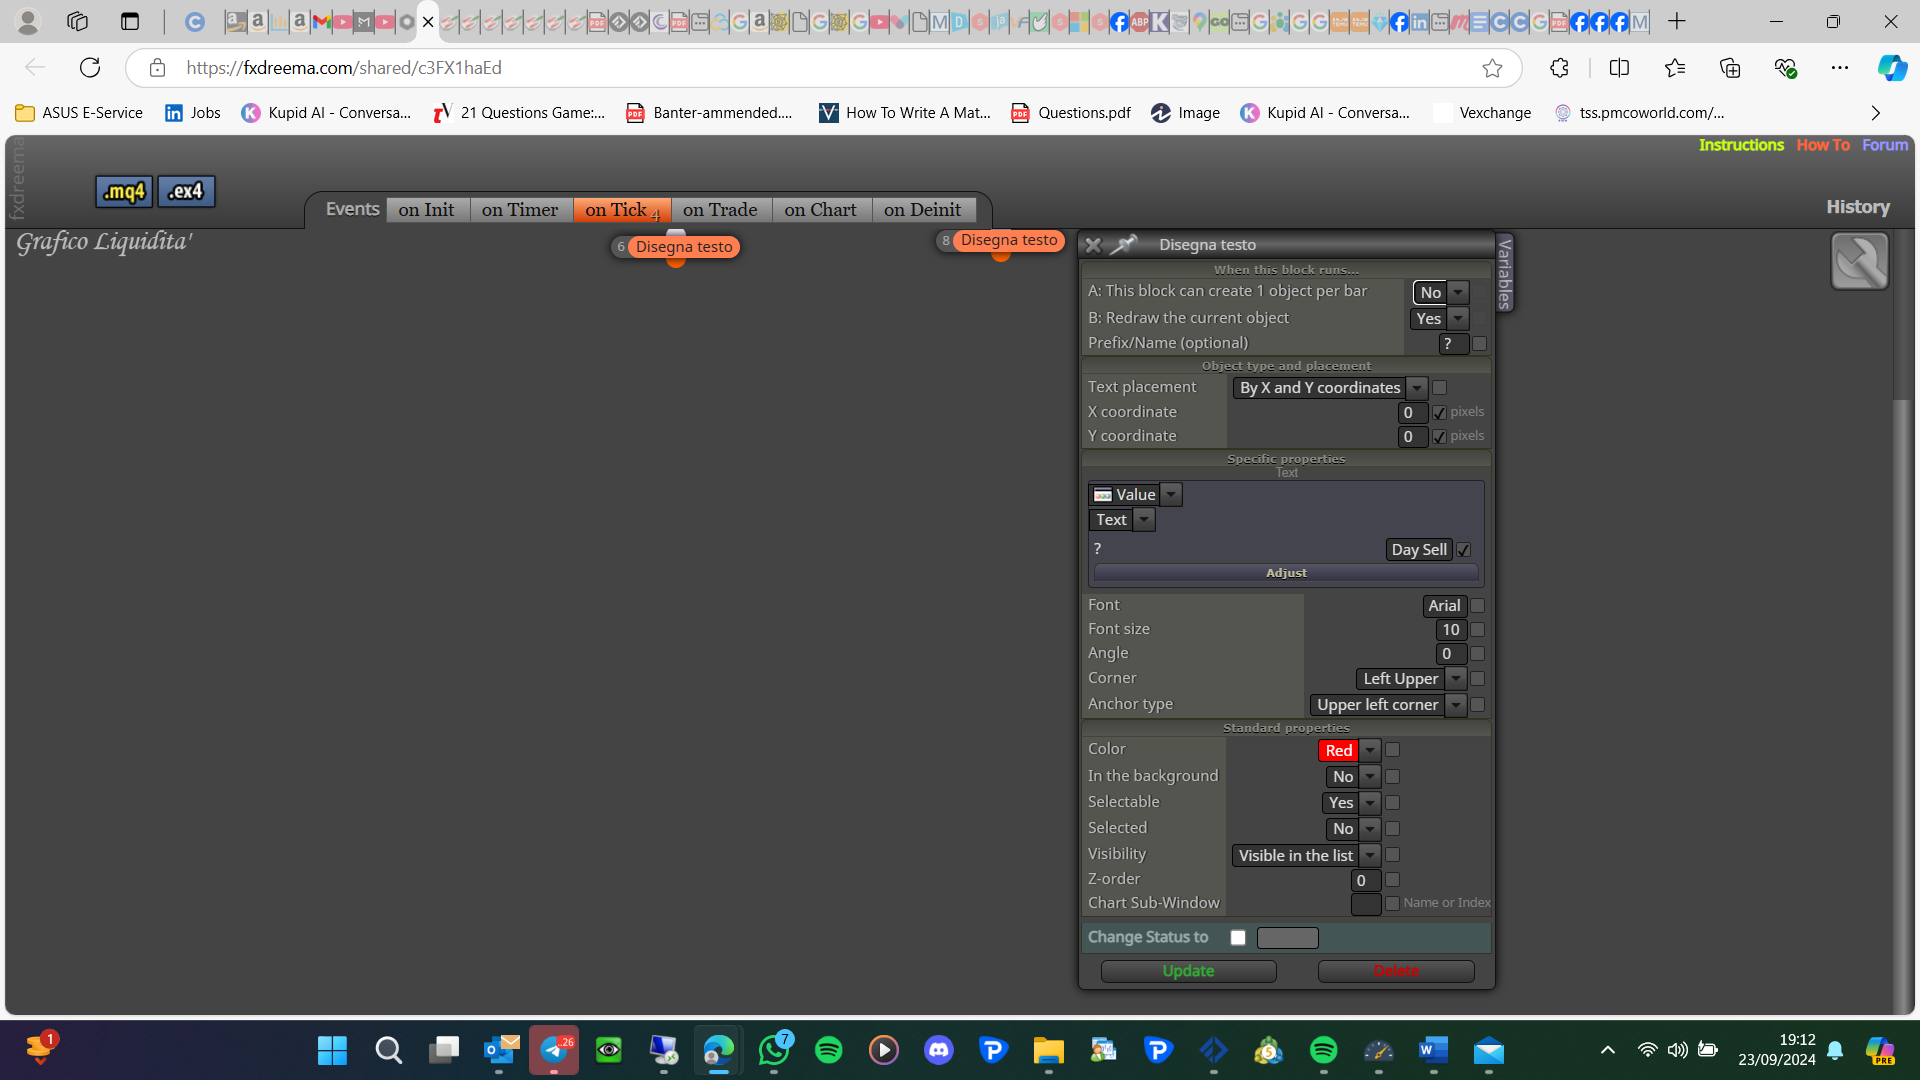
Task: Edit the Y coordinate value field
Action: pyautogui.click(x=1413, y=436)
